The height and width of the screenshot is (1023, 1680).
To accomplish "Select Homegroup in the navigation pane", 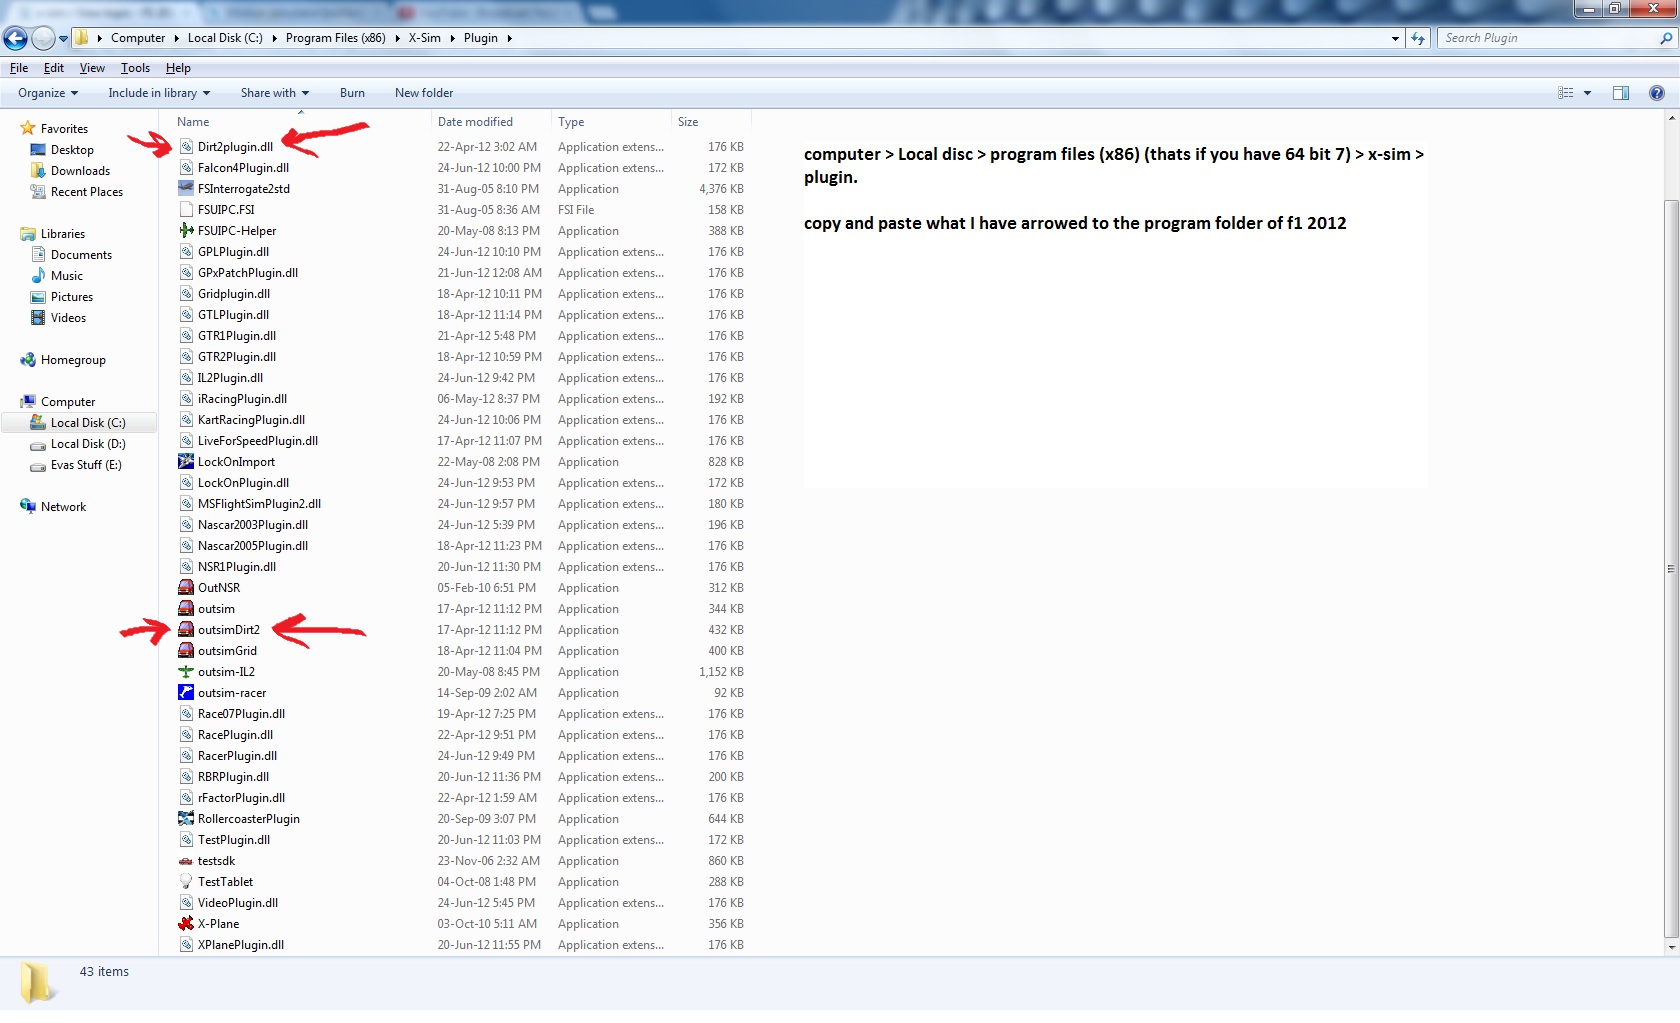I will coord(73,360).
